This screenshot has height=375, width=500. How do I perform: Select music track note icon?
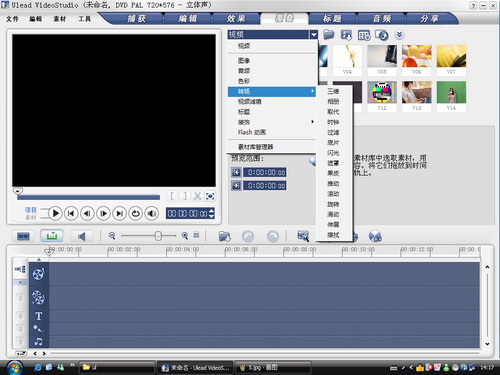coord(39,341)
